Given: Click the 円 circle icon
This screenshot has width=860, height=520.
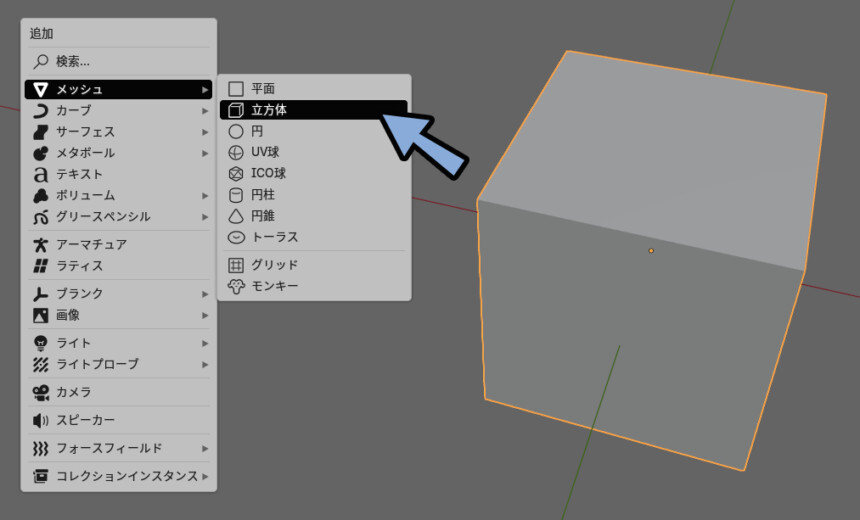Looking at the screenshot, I should pos(236,132).
